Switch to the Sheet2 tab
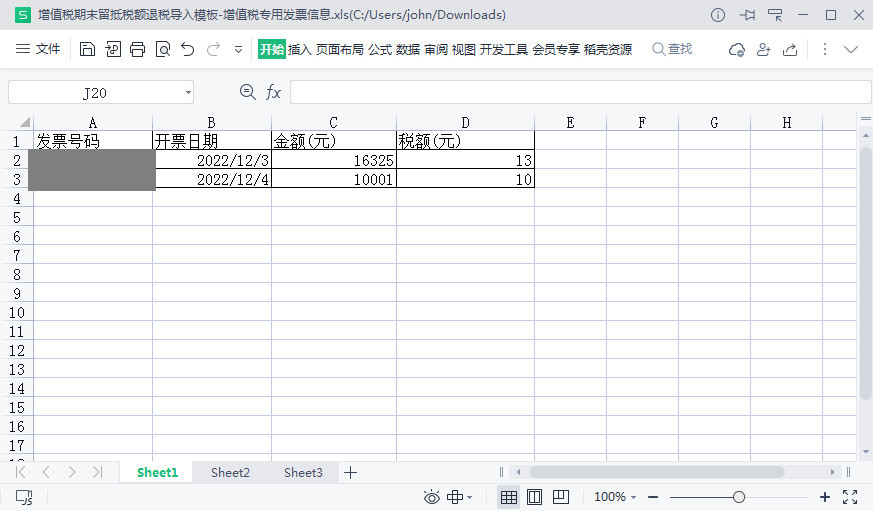The width and height of the screenshot is (874, 514). click(230, 473)
